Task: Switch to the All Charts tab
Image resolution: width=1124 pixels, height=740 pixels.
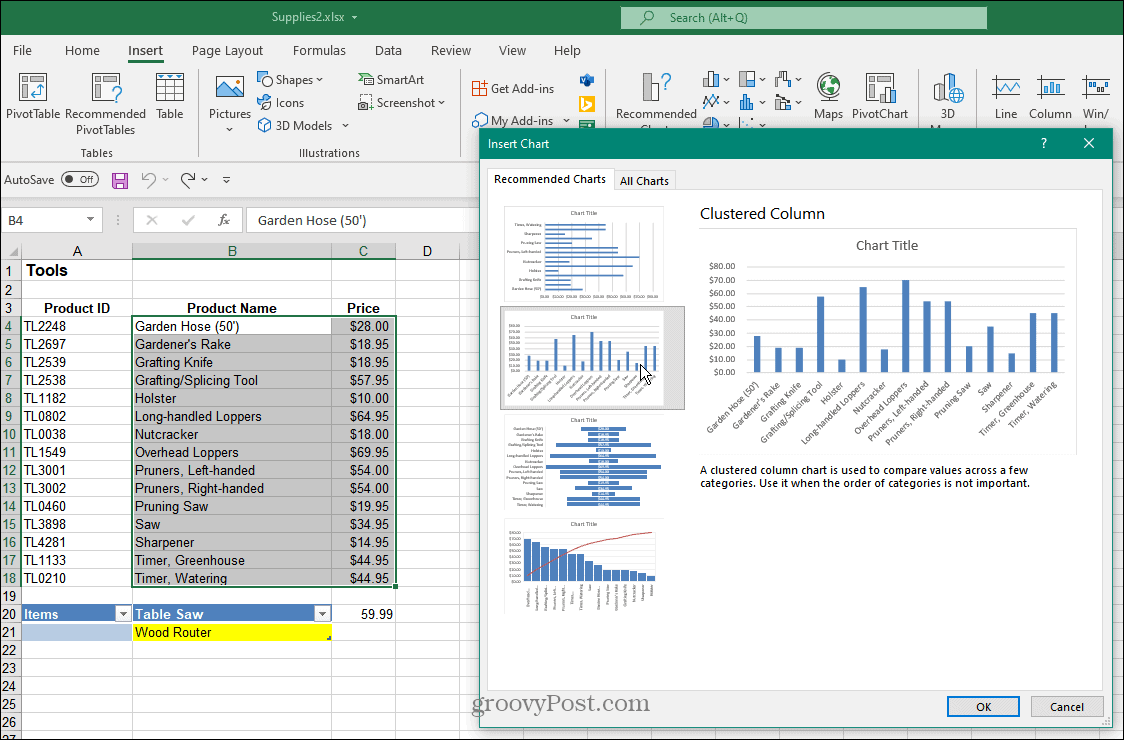Action: [x=644, y=181]
